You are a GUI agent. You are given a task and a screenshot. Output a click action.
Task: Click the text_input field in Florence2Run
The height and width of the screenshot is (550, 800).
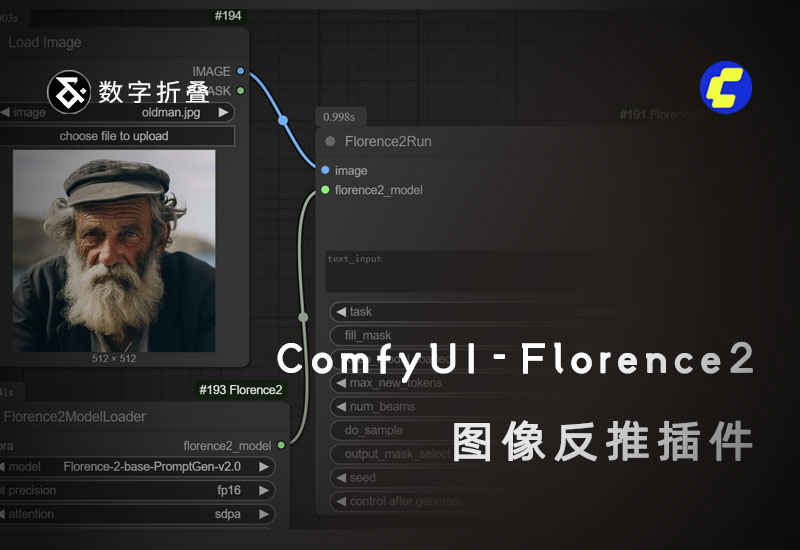pyautogui.click(x=450, y=270)
